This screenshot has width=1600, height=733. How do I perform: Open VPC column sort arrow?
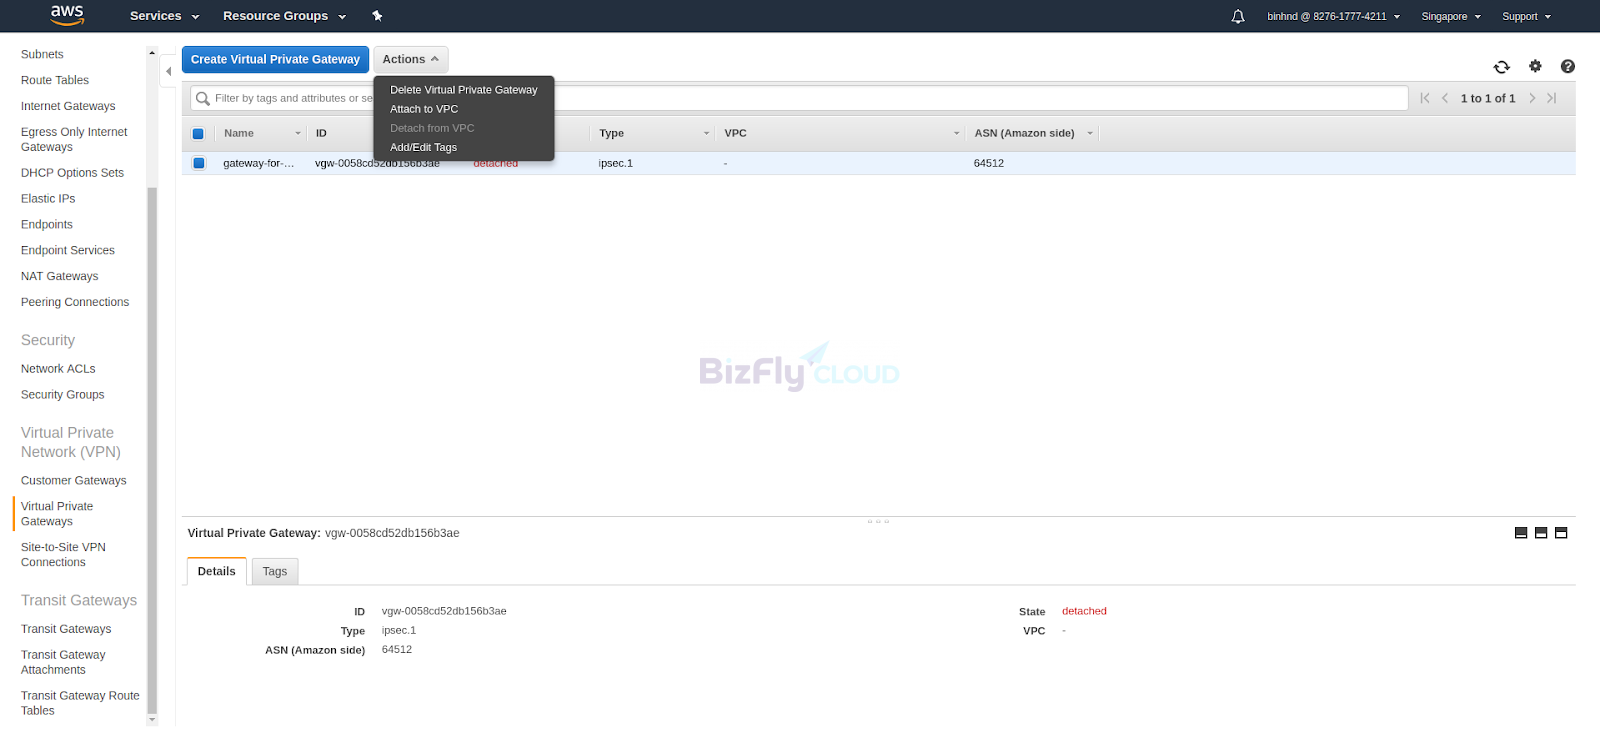point(956,134)
